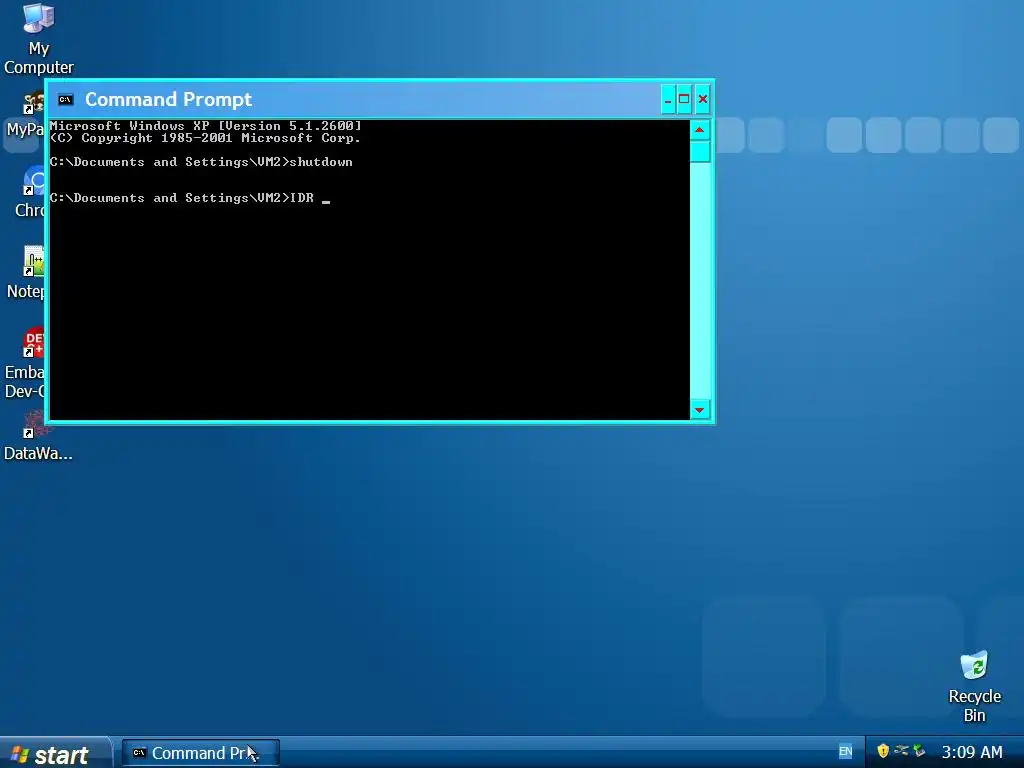The height and width of the screenshot is (768, 1024).
Task: Close the Command Prompt window
Action: tap(703, 99)
